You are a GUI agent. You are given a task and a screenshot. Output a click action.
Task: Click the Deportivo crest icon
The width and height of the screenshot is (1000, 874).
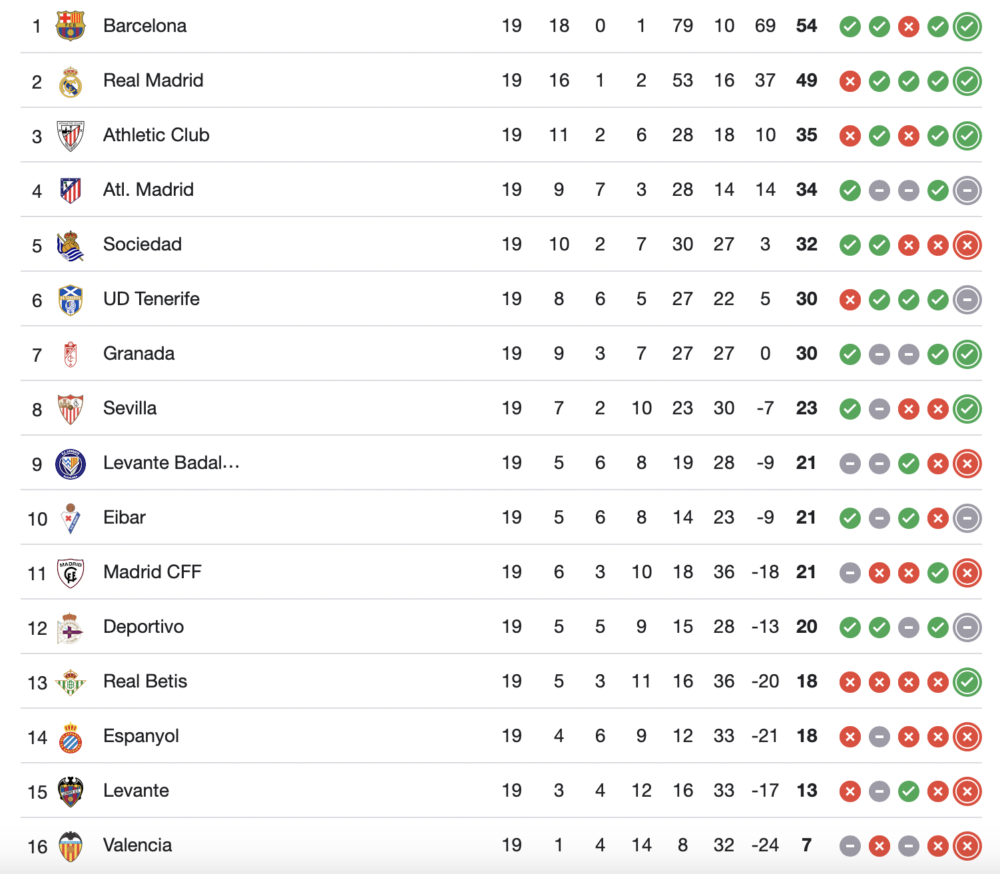coord(70,627)
